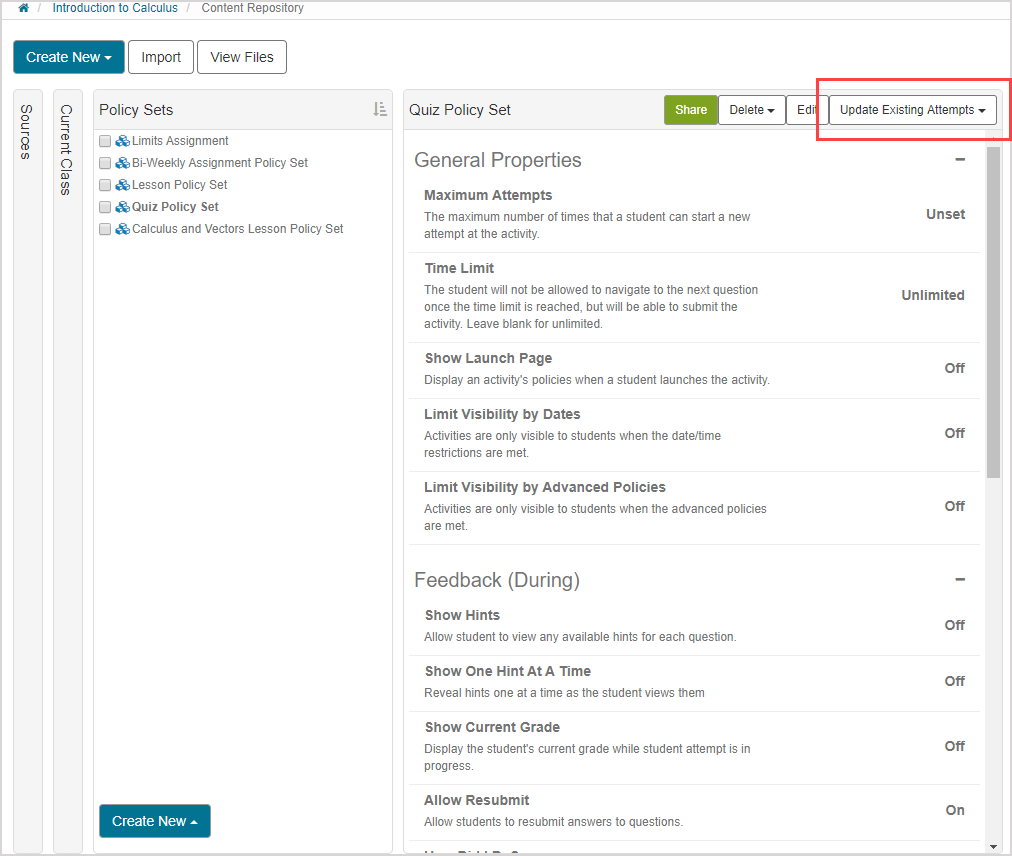Click the home icon in breadcrumb
The image size is (1012, 856).
tap(23, 8)
